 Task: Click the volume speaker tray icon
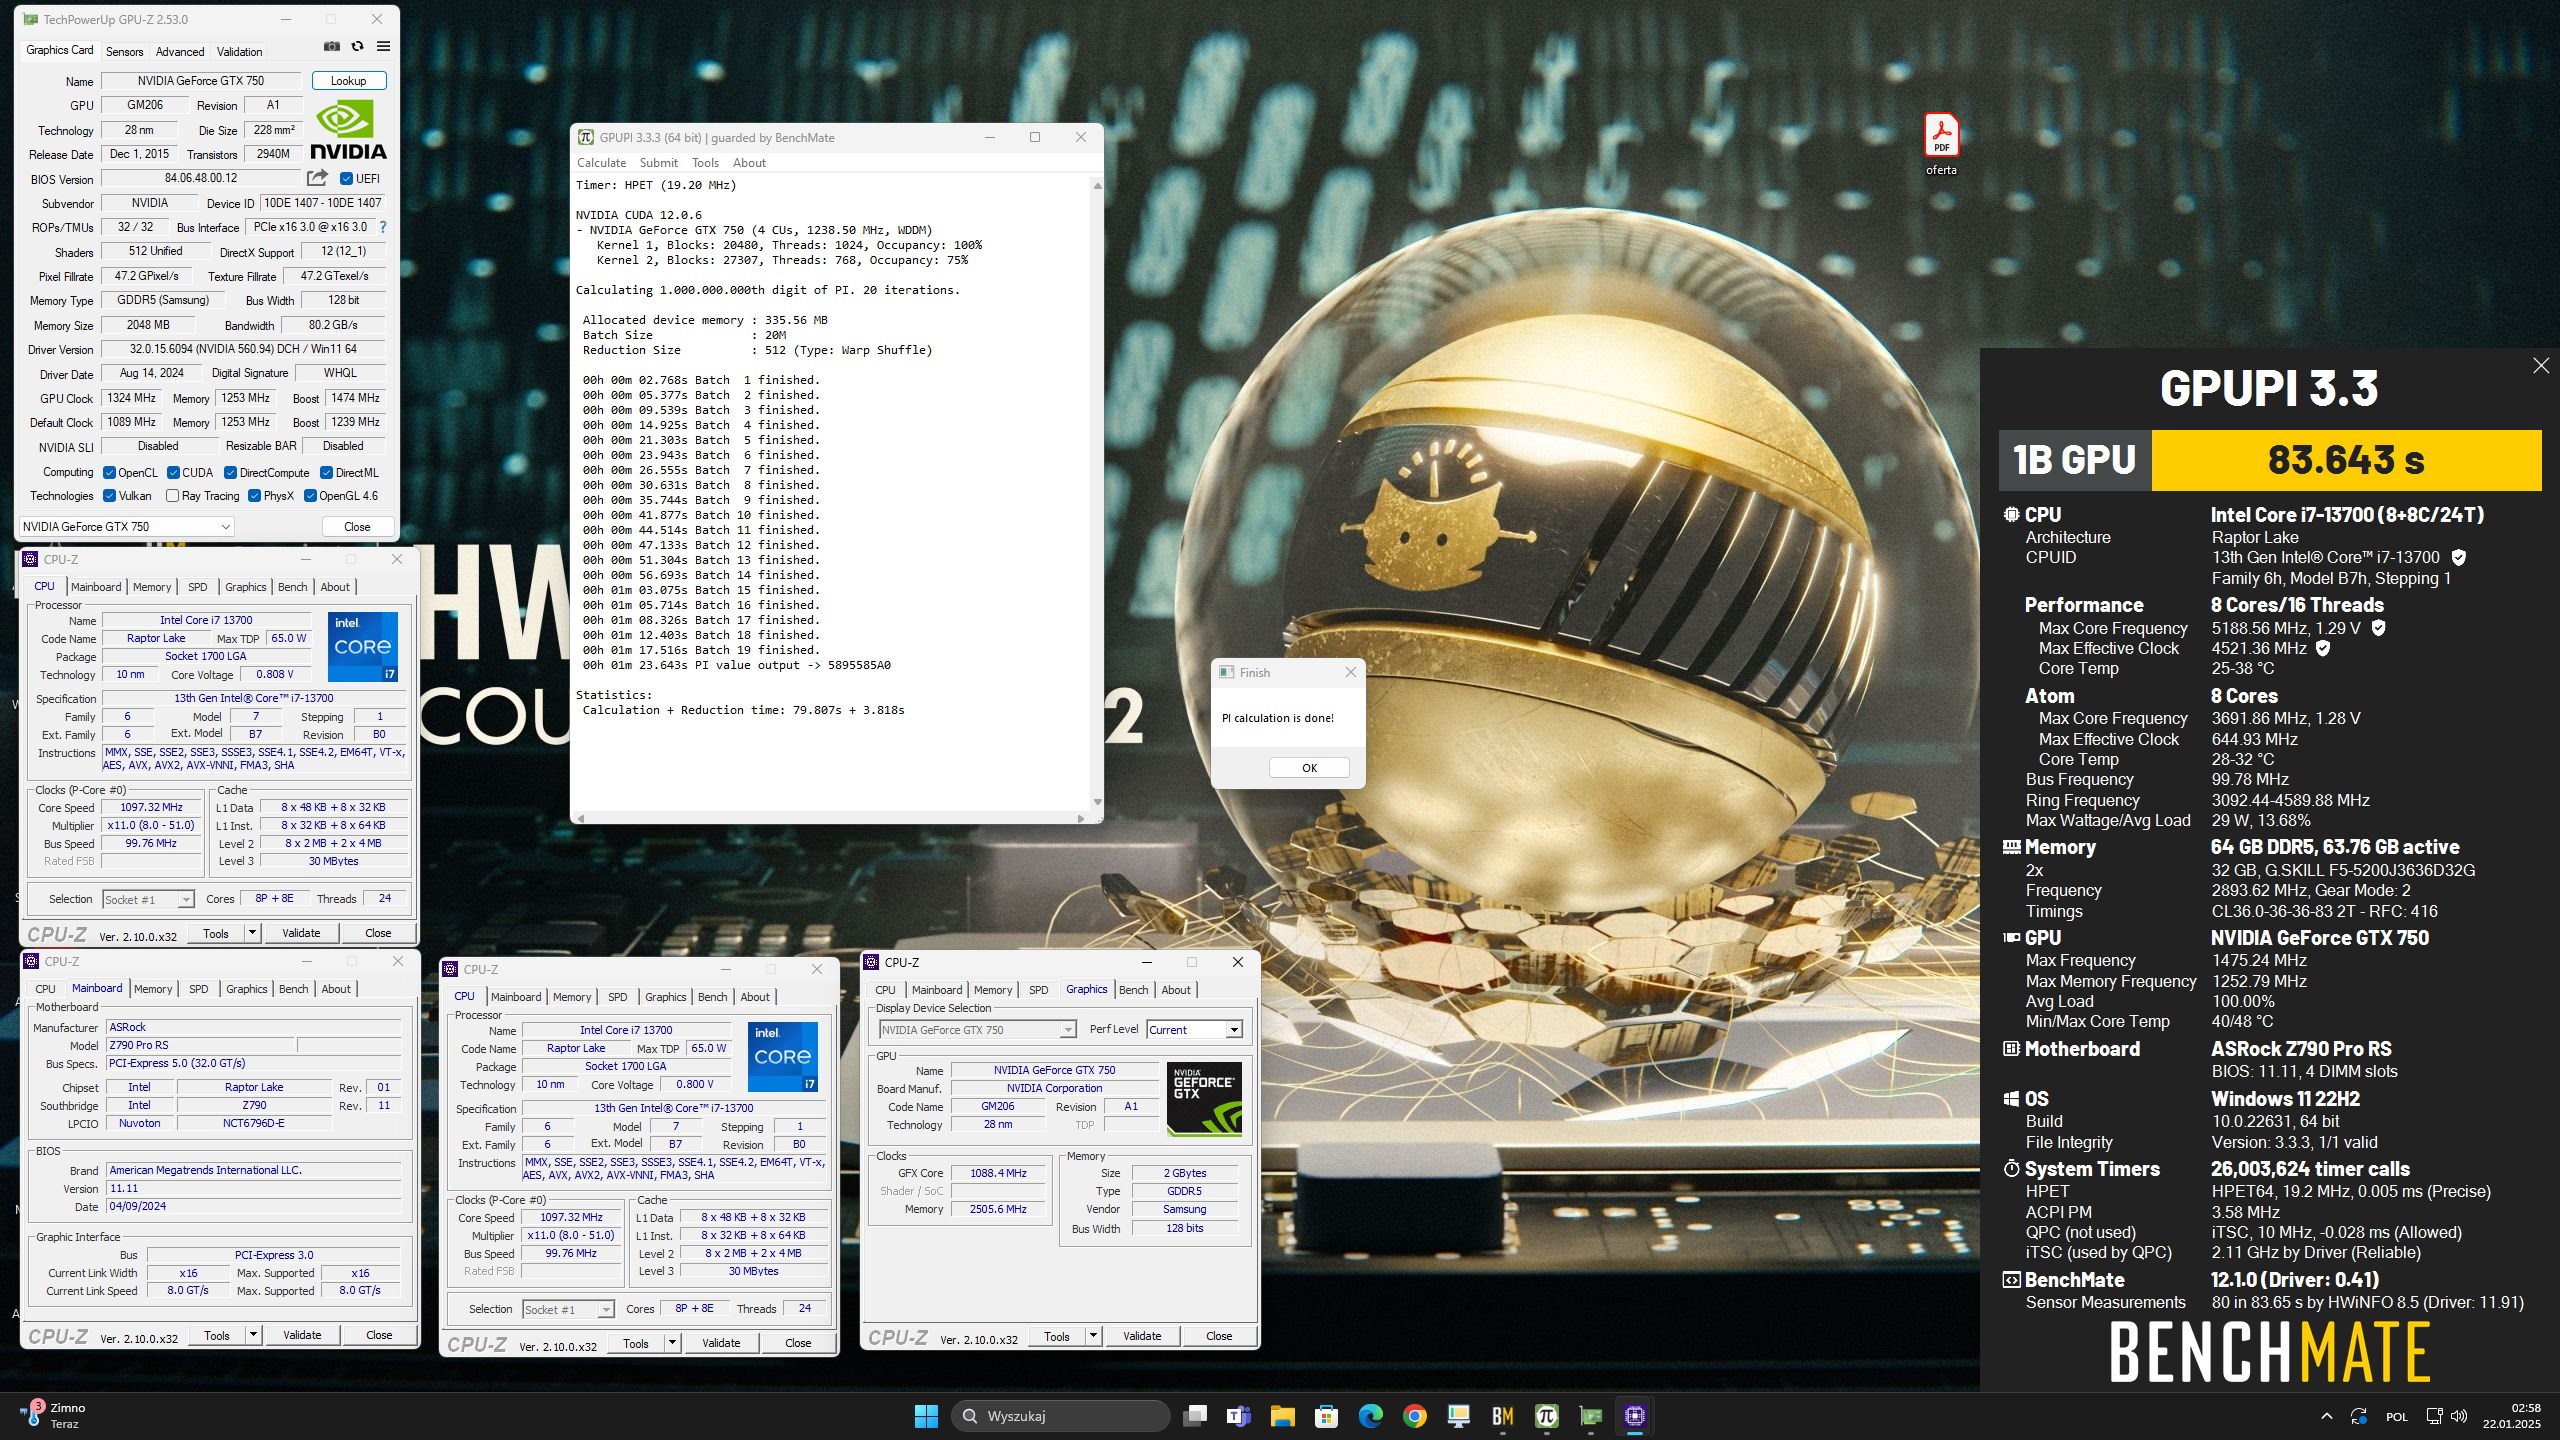click(x=2459, y=1416)
